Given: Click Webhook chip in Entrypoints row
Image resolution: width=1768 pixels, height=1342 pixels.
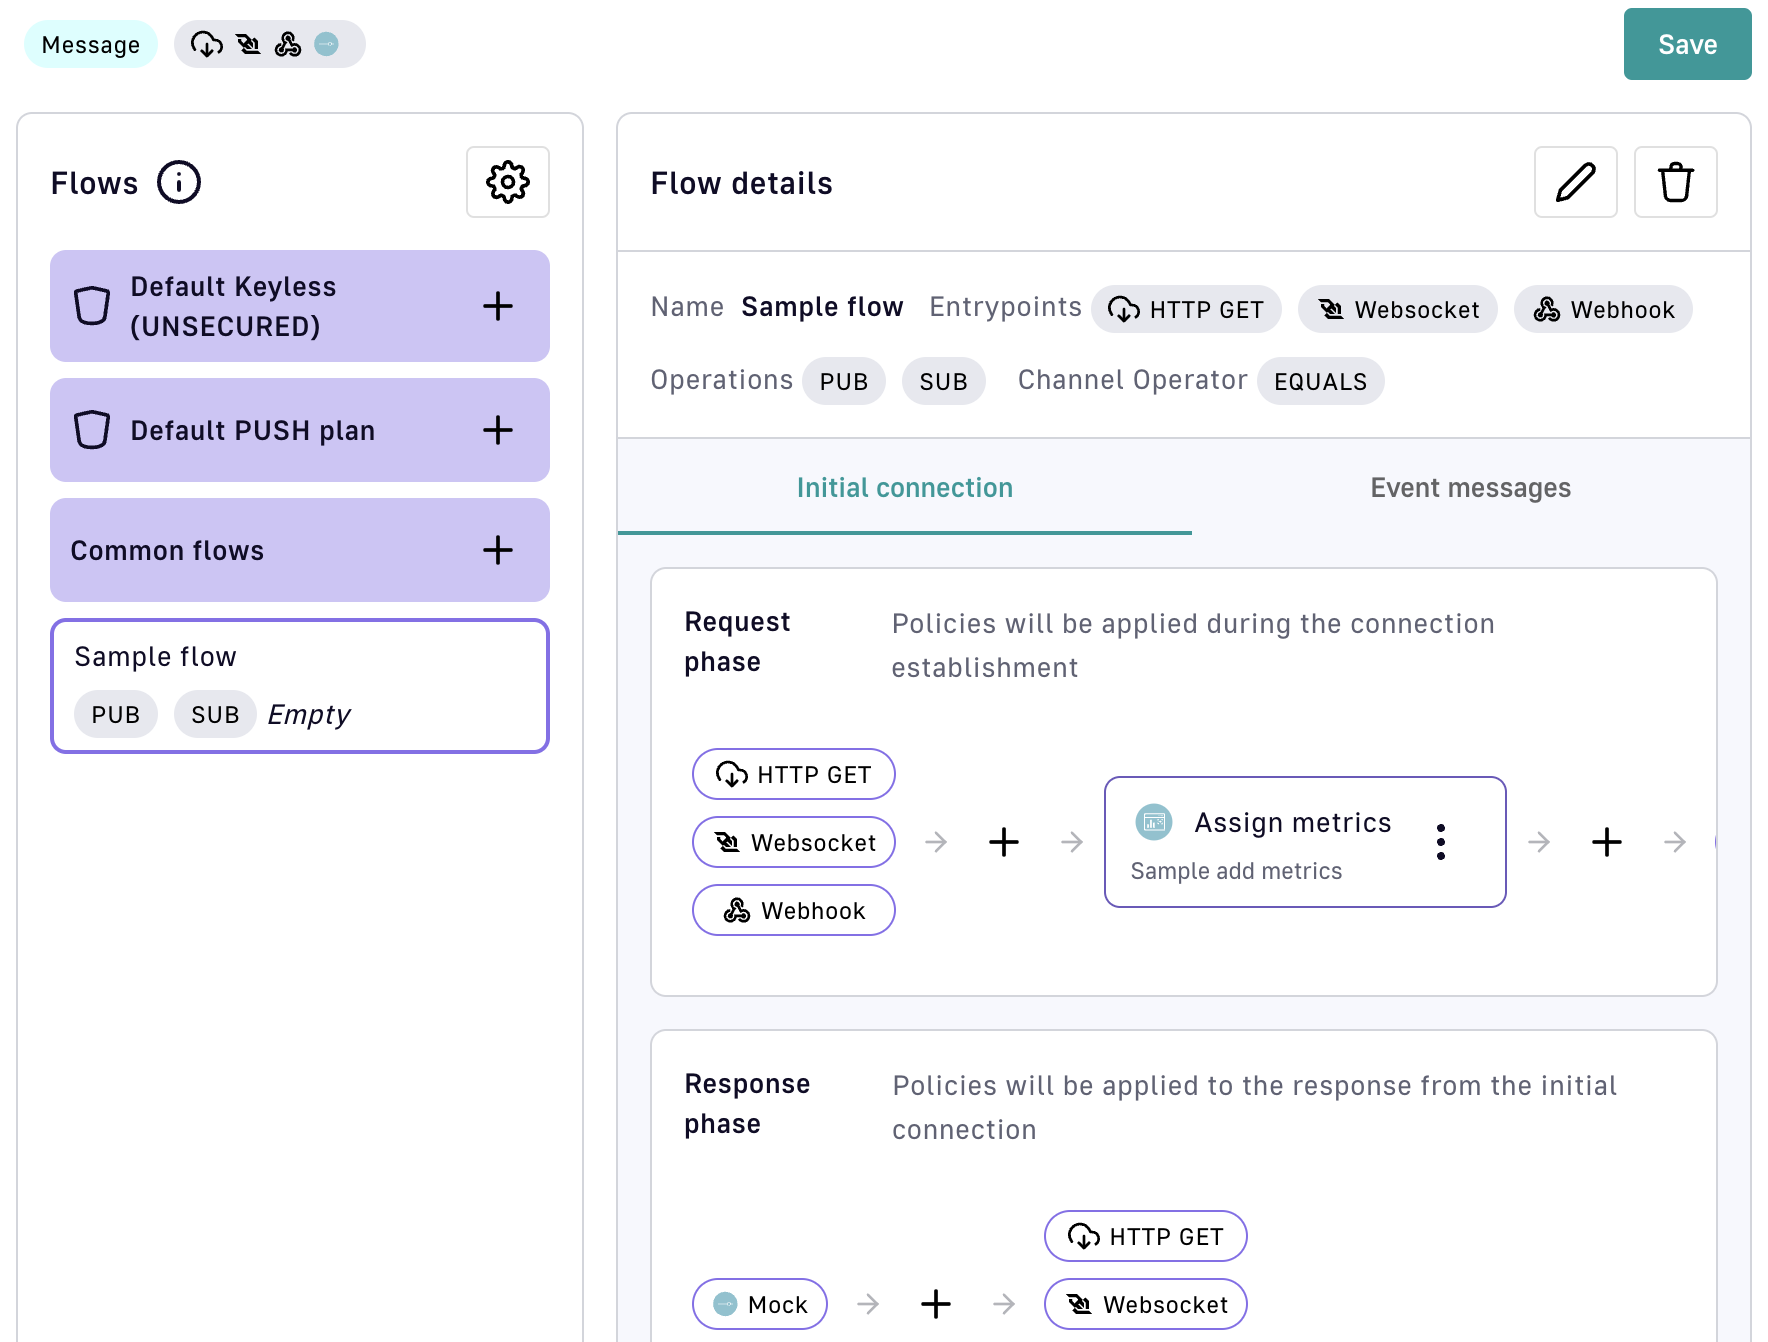Looking at the screenshot, I should (x=1602, y=310).
